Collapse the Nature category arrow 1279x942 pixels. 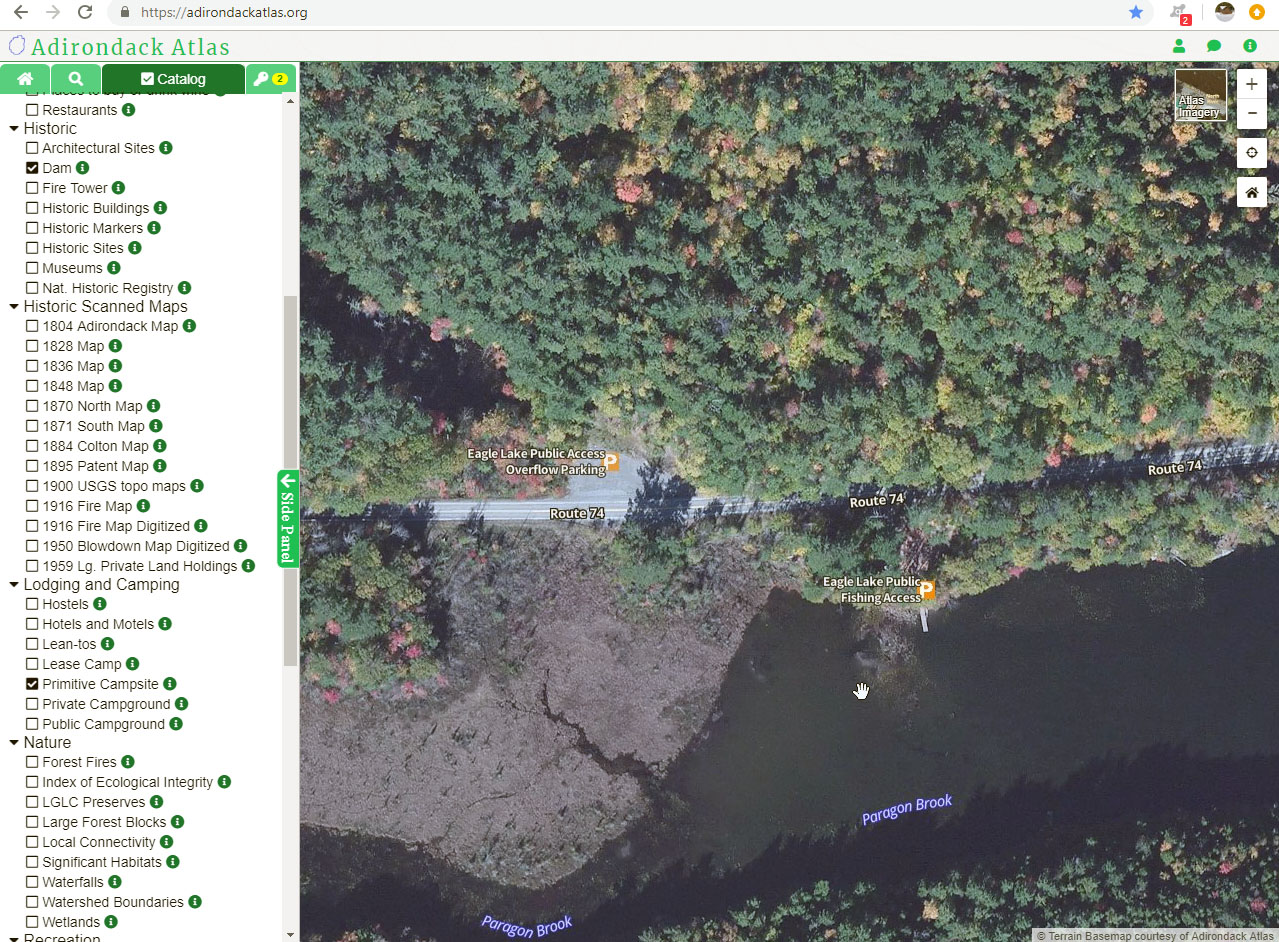[x=14, y=743]
